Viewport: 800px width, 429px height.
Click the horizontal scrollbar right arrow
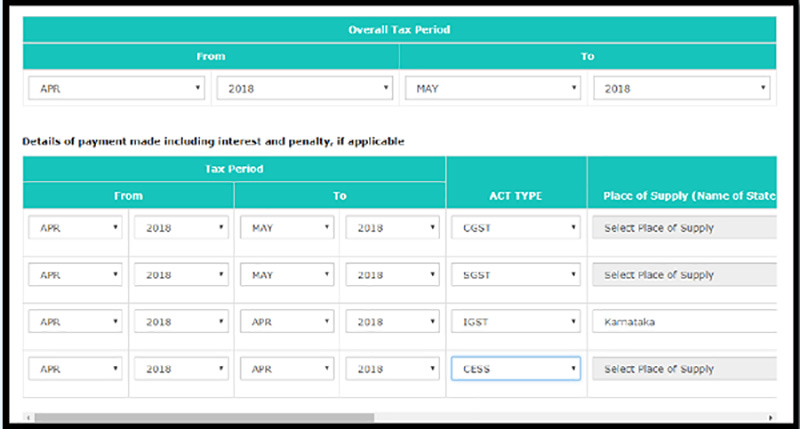coord(770,417)
